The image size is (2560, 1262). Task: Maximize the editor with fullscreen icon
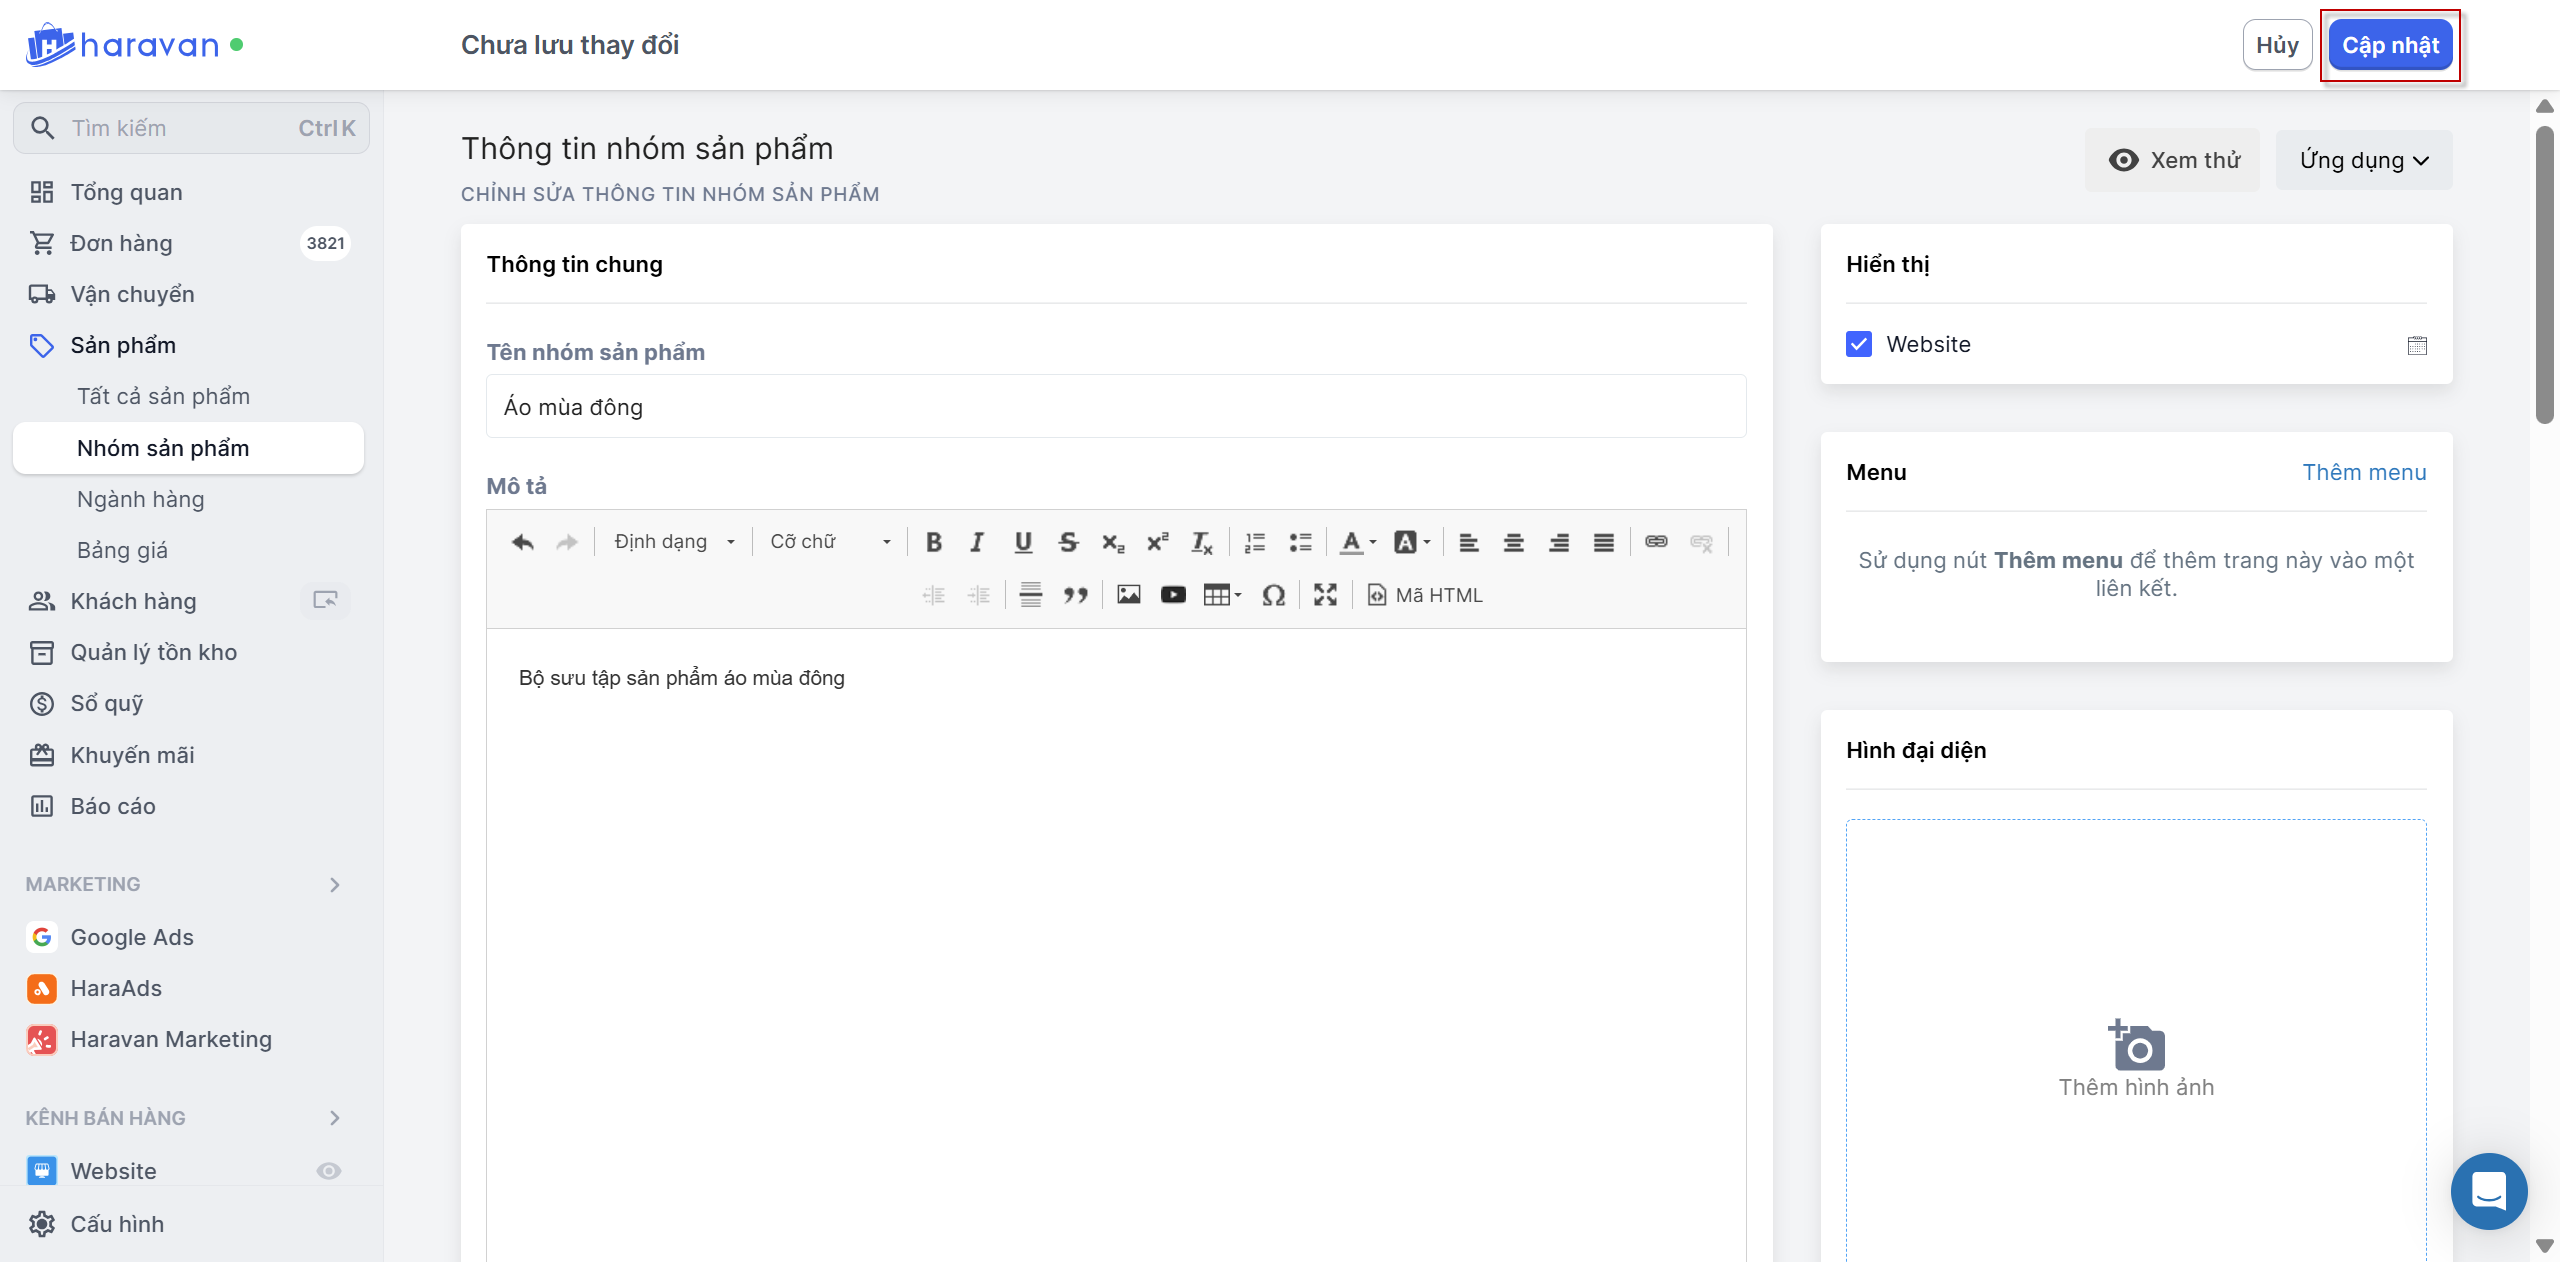coord(1325,595)
